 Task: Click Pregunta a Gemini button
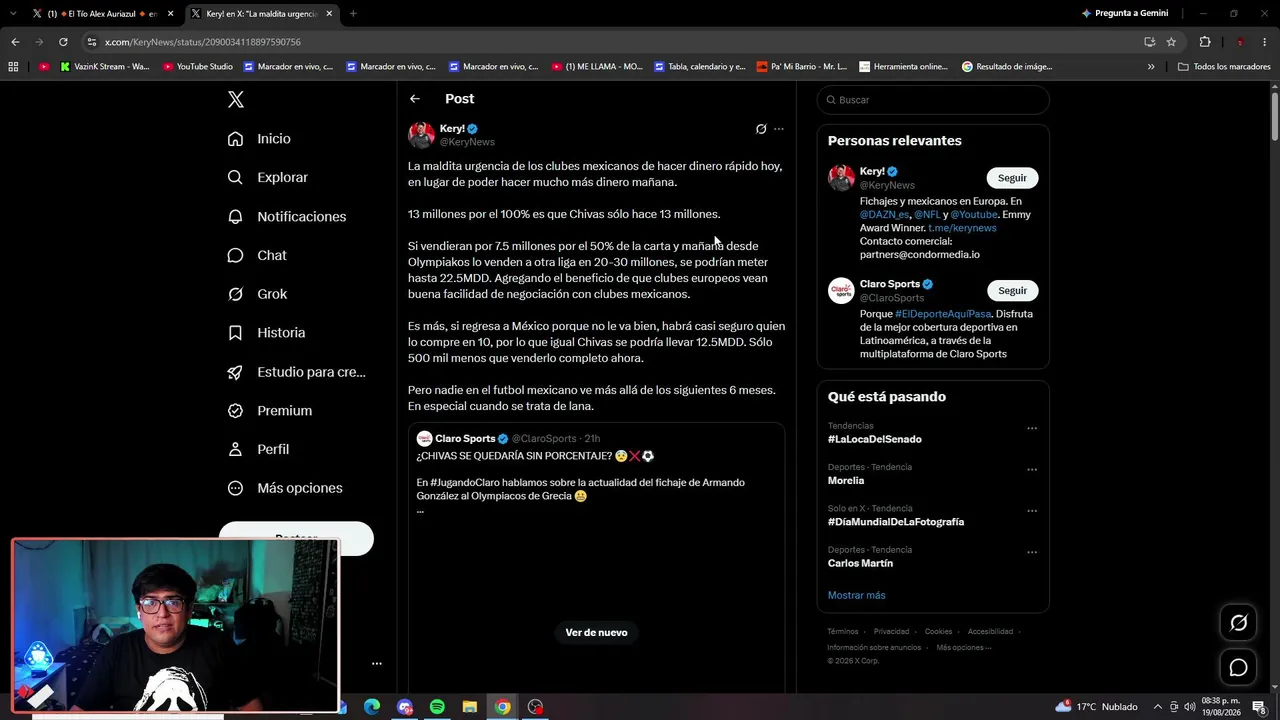tap(1125, 13)
